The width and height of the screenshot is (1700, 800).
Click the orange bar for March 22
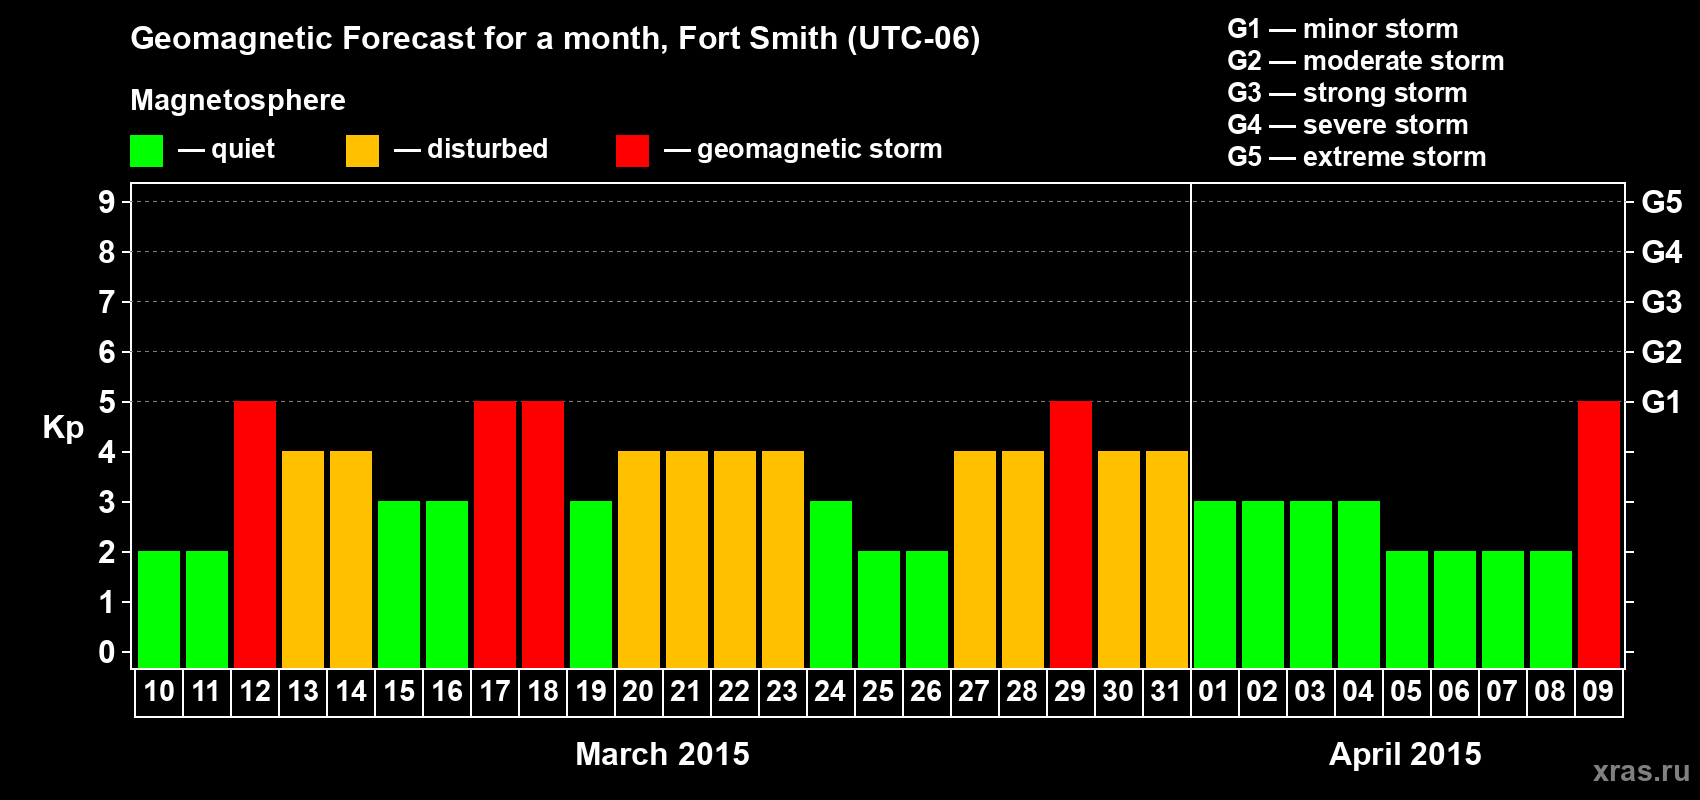(x=735, y=559)
